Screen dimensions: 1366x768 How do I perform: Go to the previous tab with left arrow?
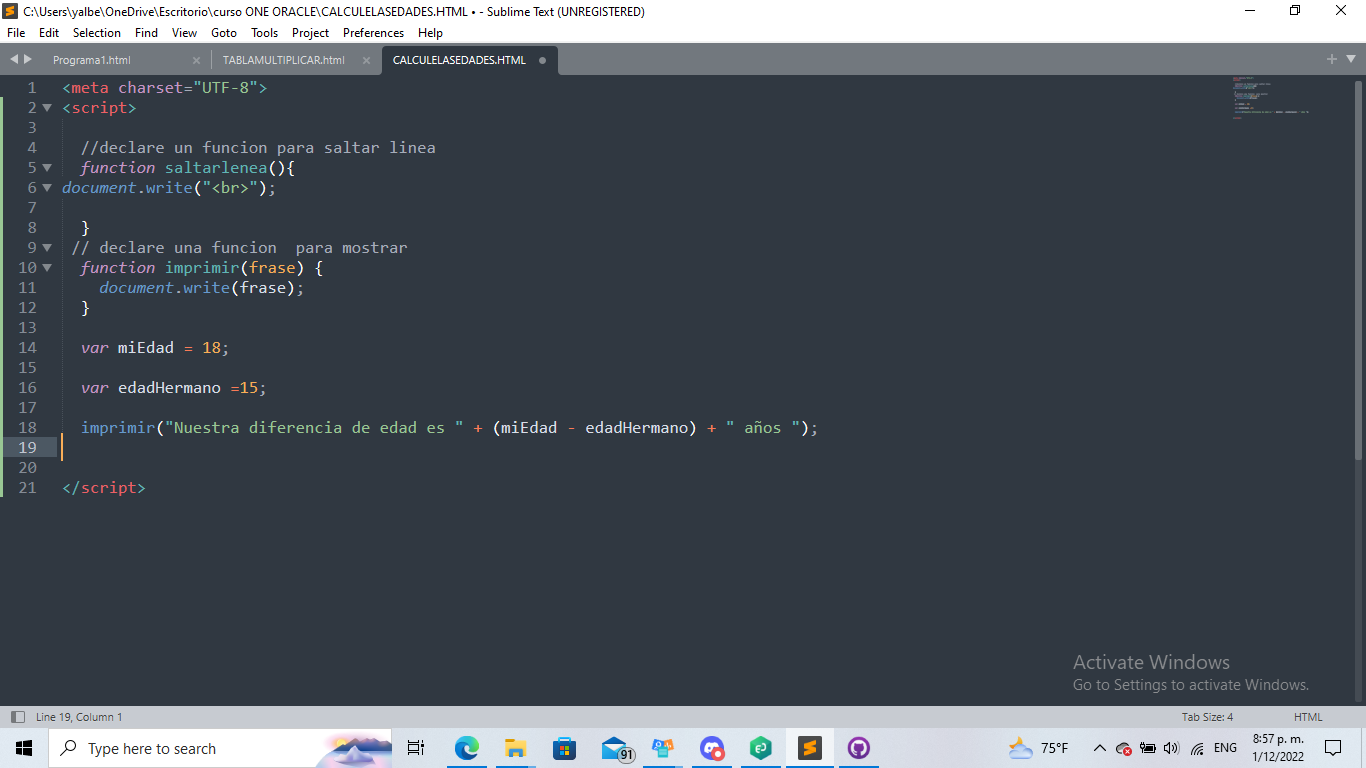[14, 60]
